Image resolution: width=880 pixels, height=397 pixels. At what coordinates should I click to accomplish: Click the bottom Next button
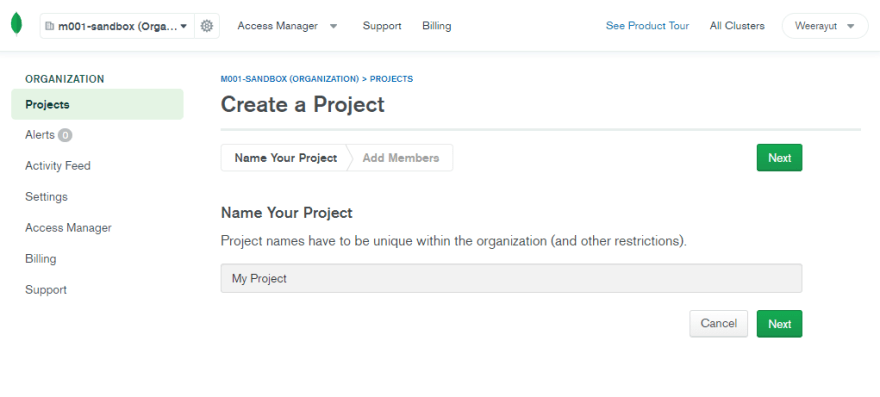click(780, 323)
